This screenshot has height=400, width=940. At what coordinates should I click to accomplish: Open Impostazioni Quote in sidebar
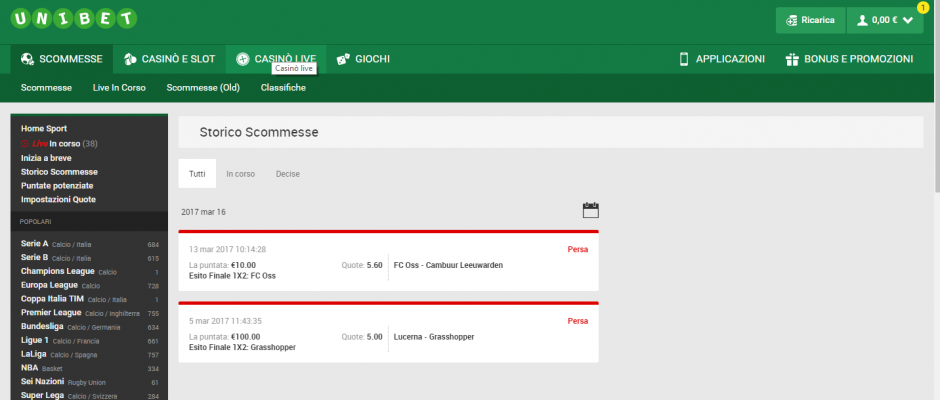(x=58, y=200)
